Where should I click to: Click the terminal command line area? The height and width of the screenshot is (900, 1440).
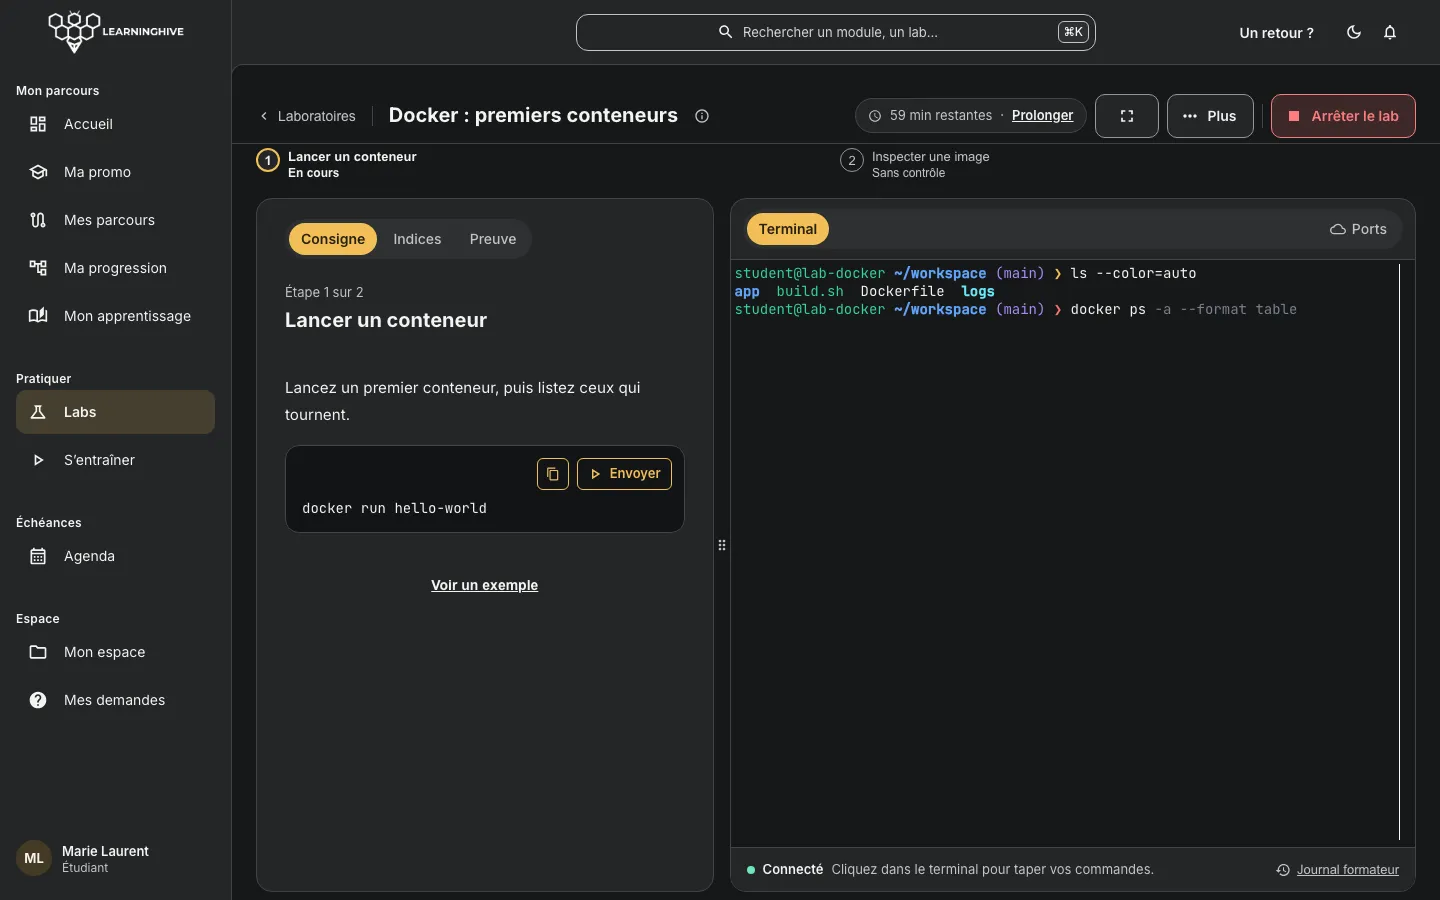pyautogui.click(x=1016, y=310)
